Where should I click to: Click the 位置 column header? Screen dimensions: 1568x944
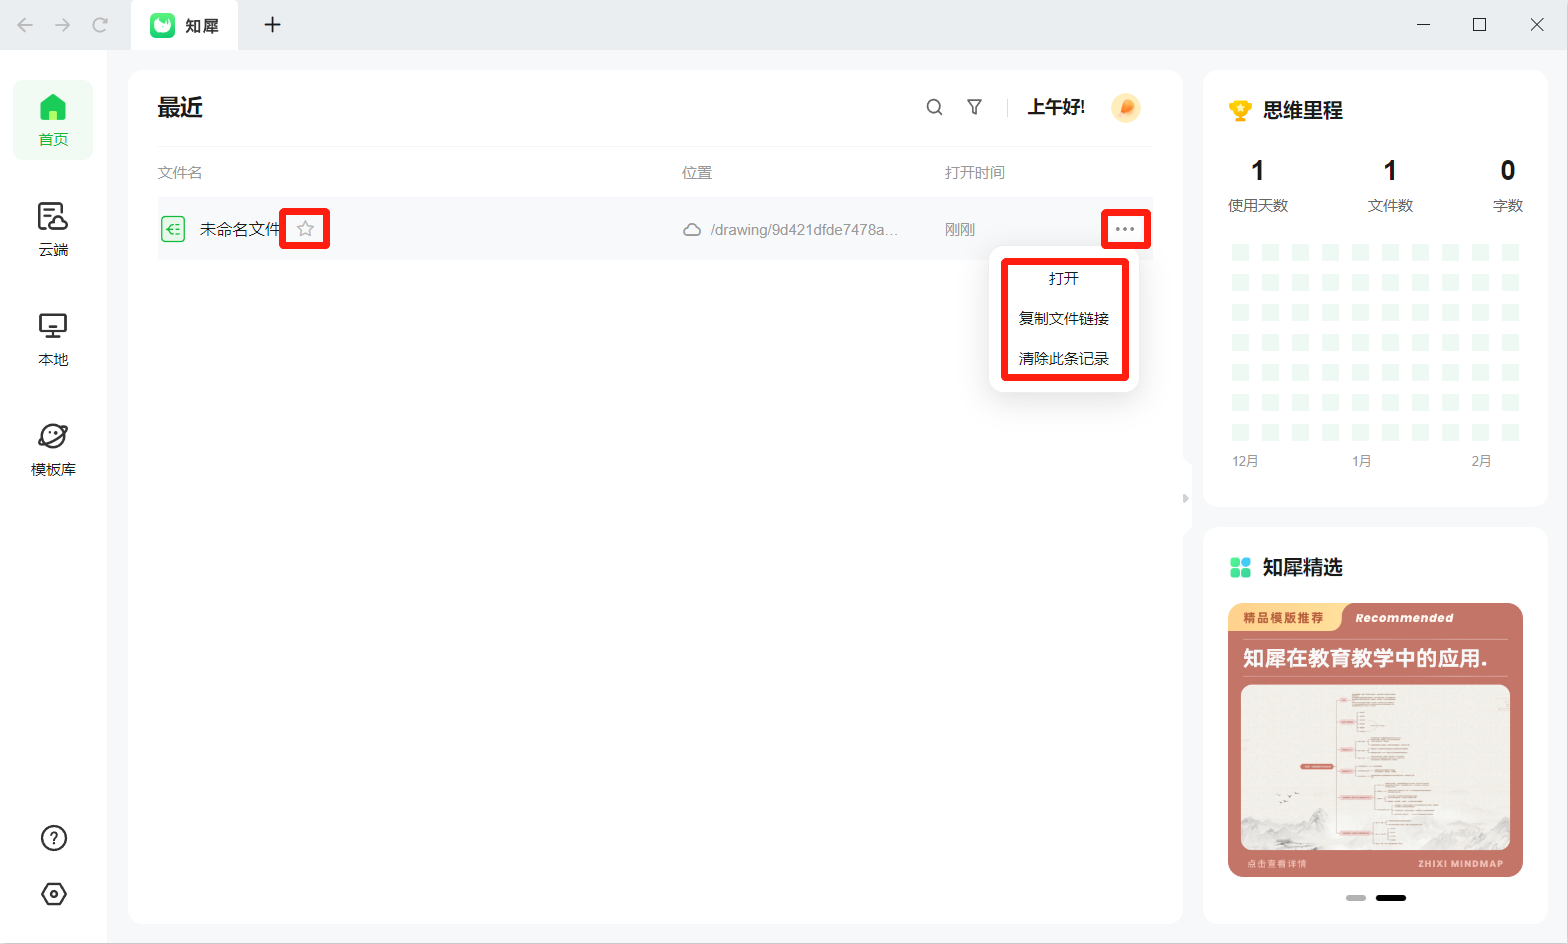tap(697, 173)
